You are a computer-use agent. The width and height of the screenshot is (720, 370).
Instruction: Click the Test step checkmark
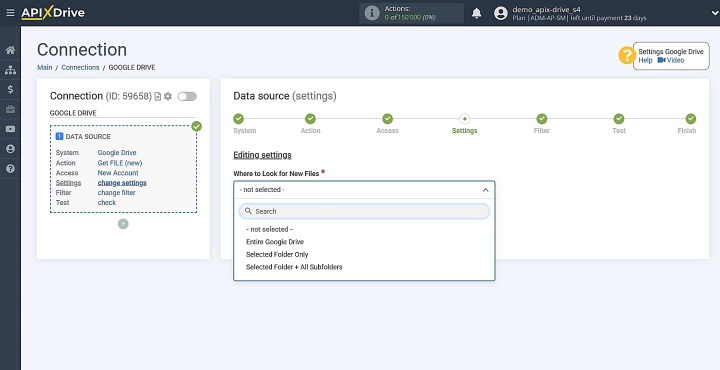click(x=619, y=119)
